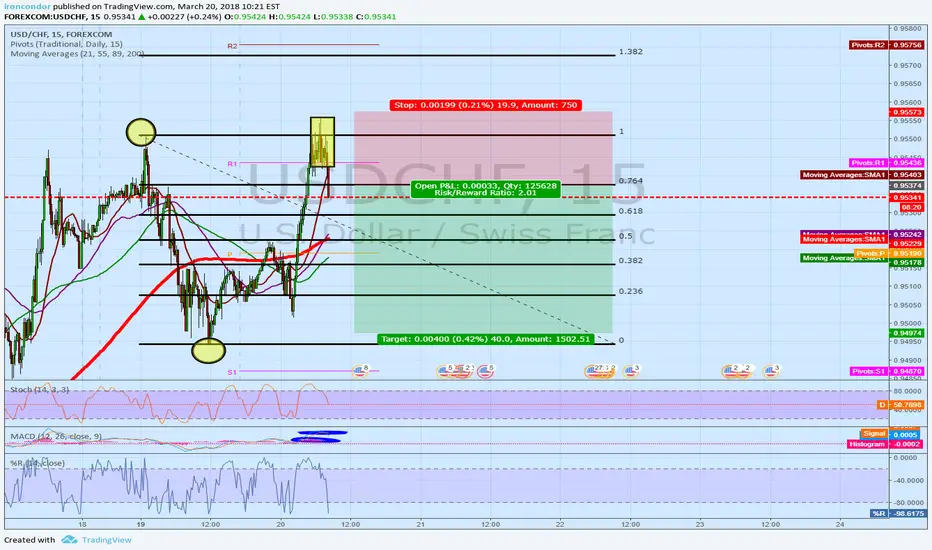Click date 21 on the time axis
Image resolution: width=932 pixels, height=550 pixels.
tap(420, 524)
